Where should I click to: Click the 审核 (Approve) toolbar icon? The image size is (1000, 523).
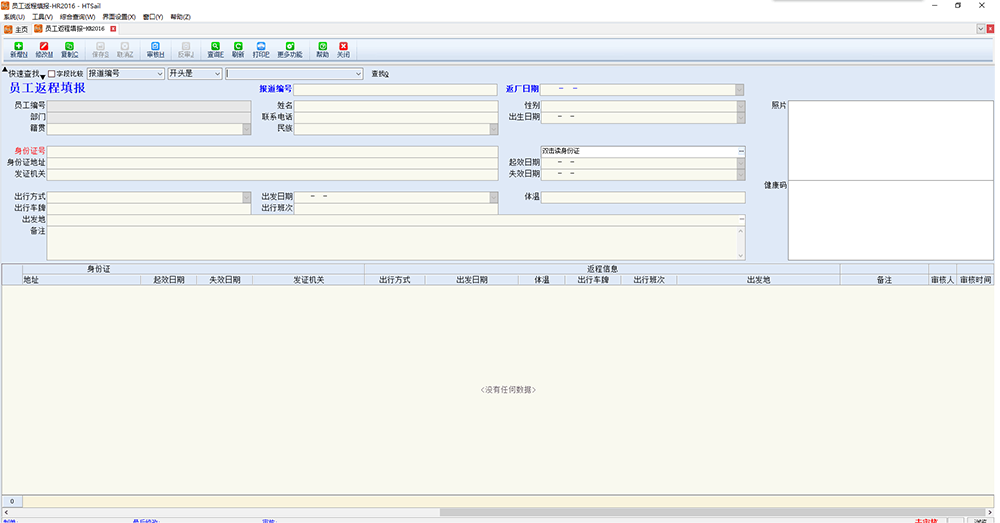click(155, 49)
